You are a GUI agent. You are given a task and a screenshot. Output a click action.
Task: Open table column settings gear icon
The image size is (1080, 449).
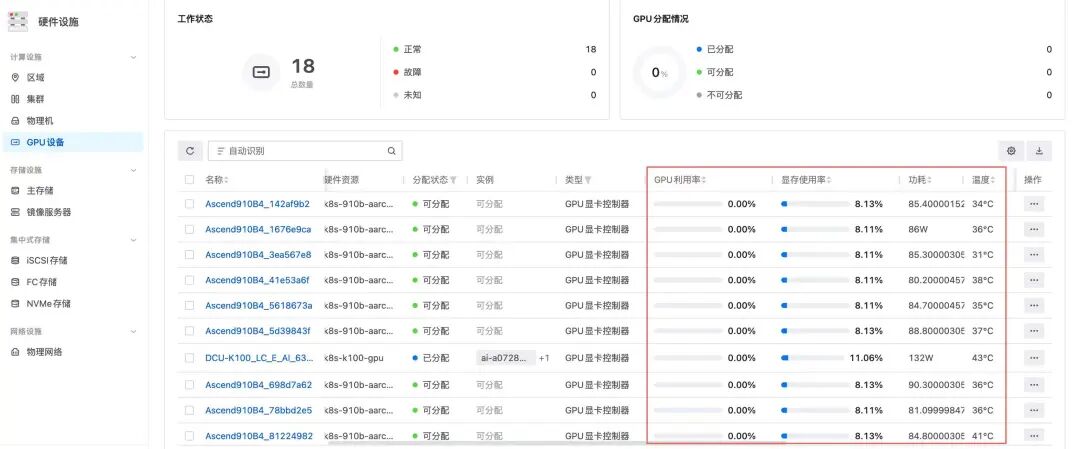1011,151
